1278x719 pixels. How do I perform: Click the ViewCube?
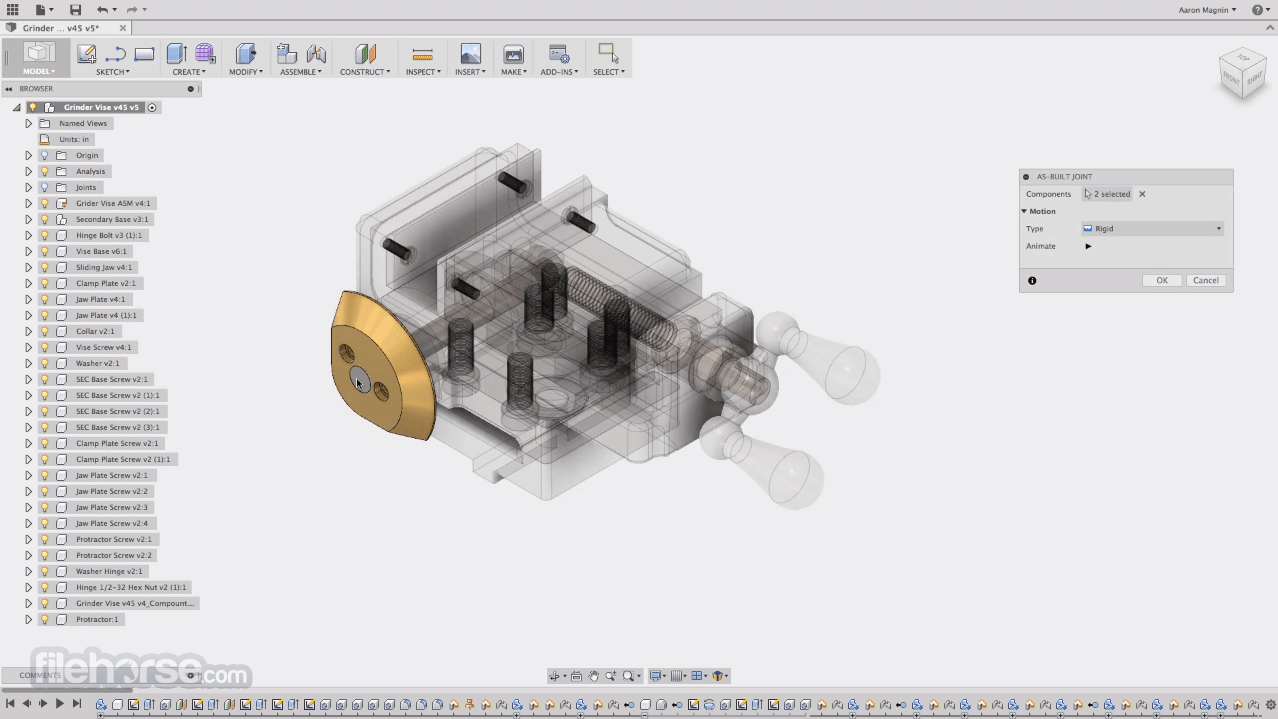coord(1243,72)
